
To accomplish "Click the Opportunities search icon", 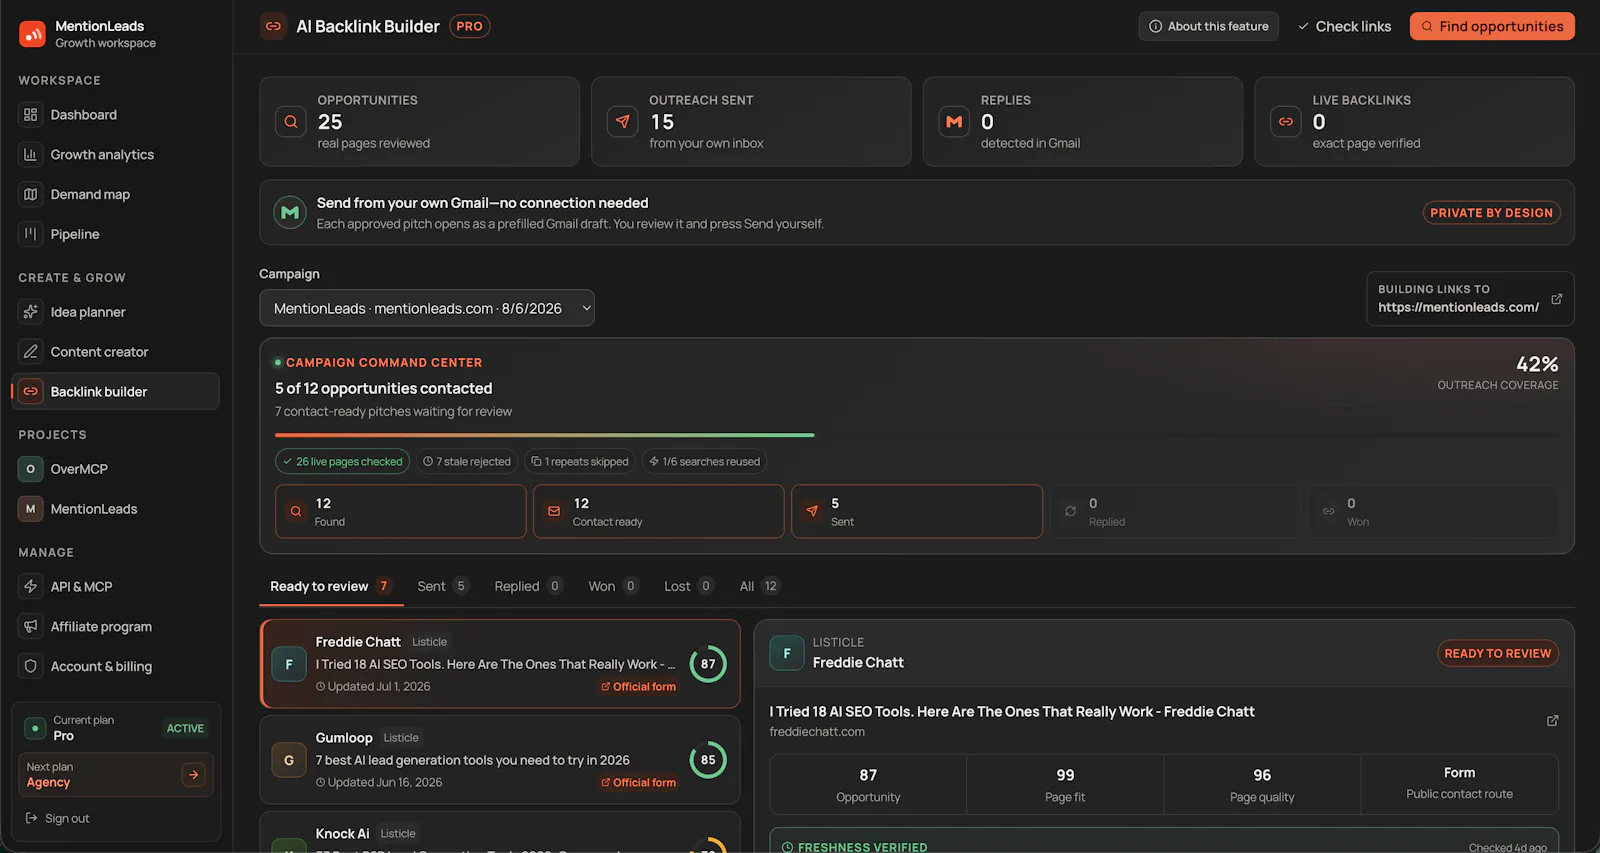I will pyautogui.click(x=291, y=122).
